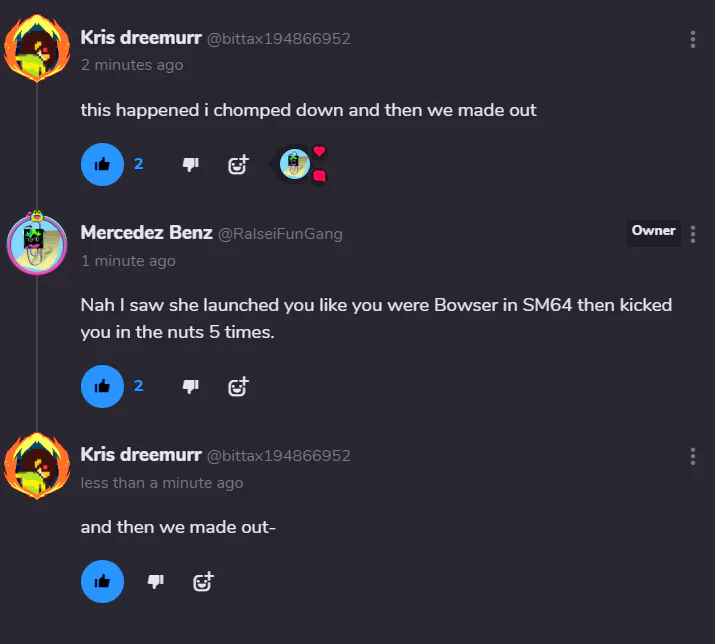Add reaction to Mercedez Benz's comment
Screen dimensions: 715x644
pos(238,387)
